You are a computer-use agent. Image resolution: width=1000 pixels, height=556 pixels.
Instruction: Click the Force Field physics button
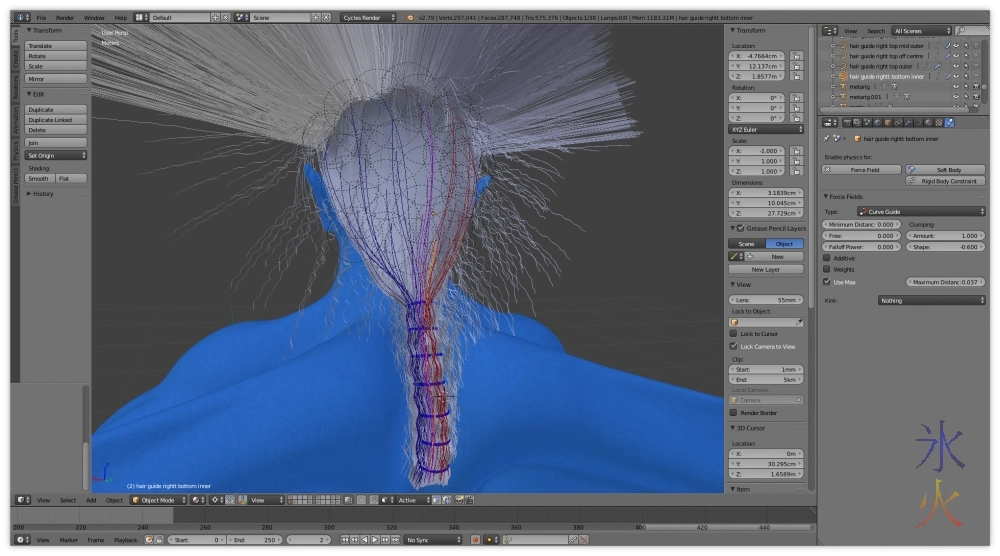click(x=864, y=170)
